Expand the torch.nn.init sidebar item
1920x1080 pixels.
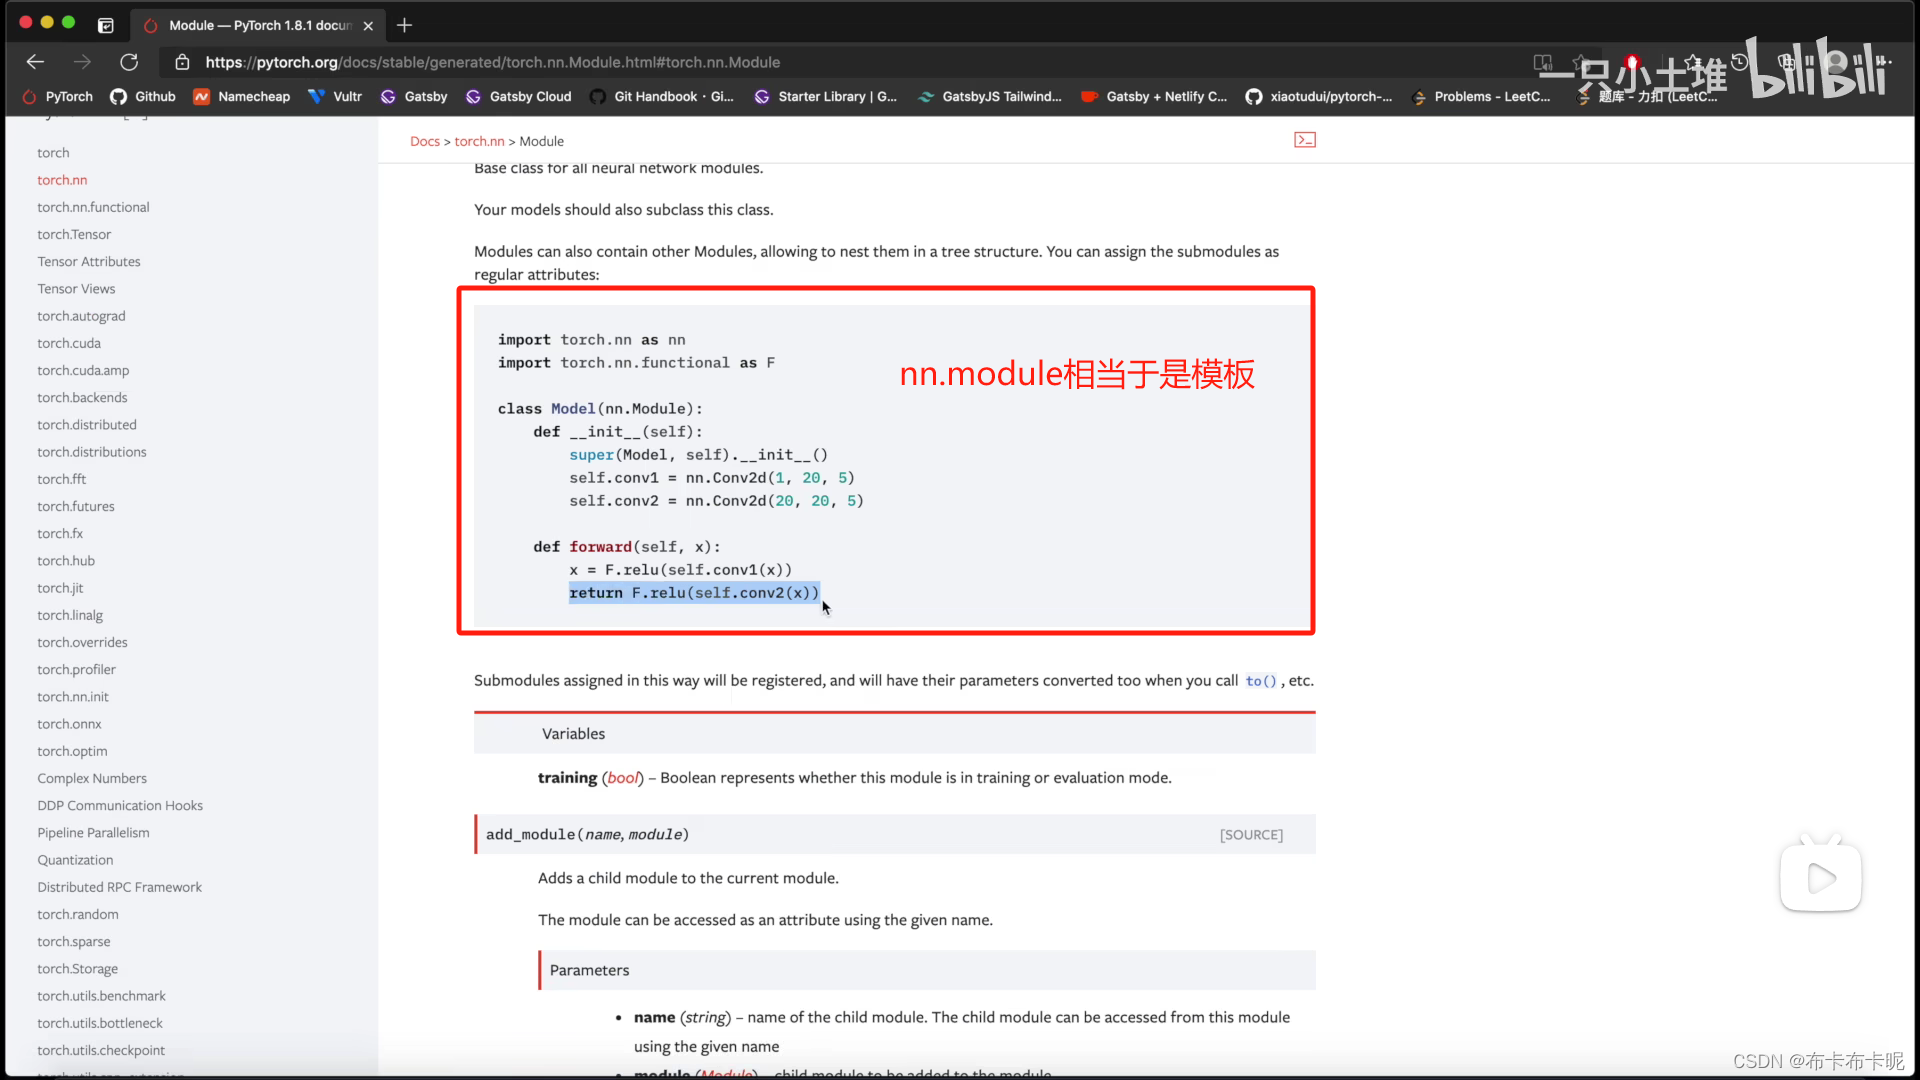[x=73, y=696]
